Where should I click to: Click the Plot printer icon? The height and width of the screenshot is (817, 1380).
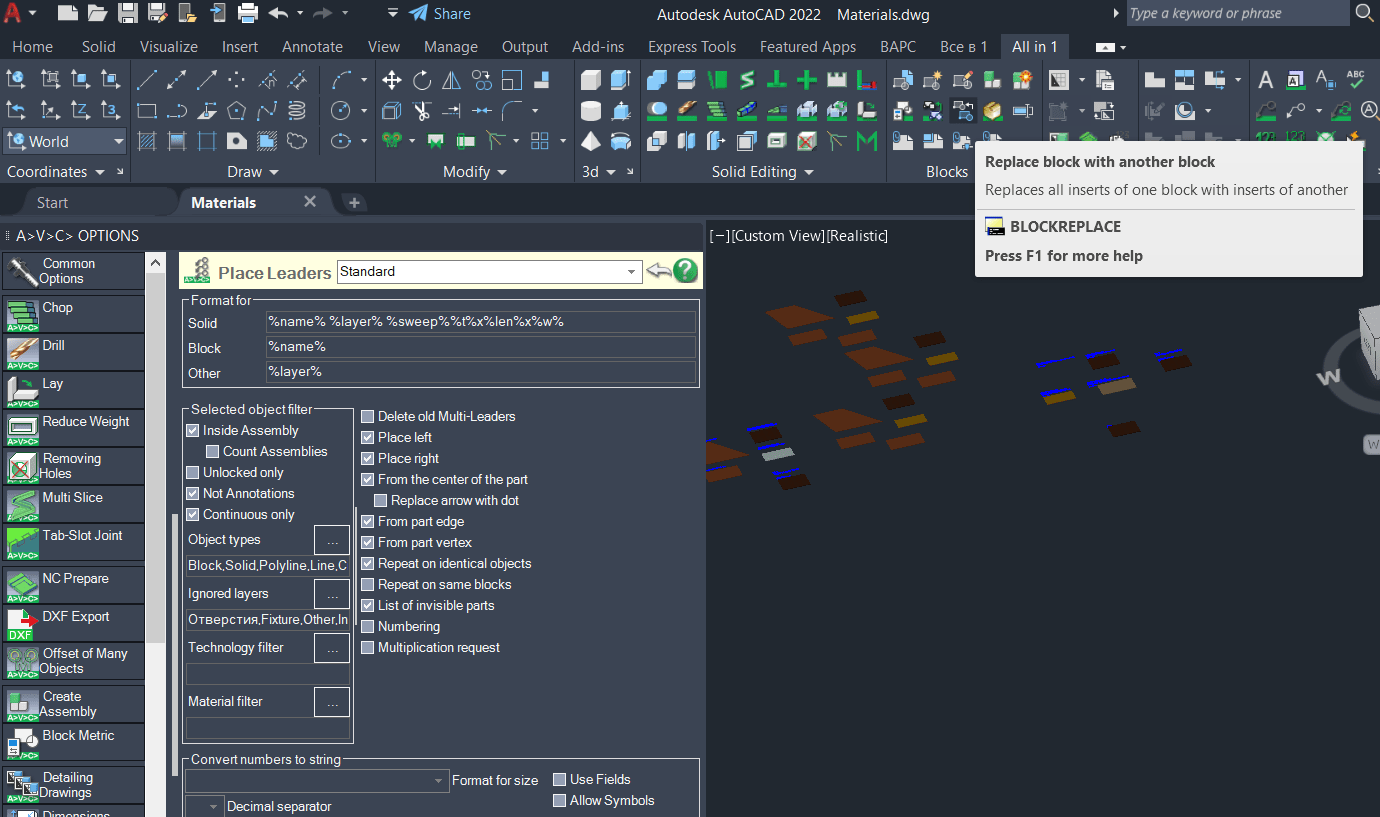click(x=248, y=13)
